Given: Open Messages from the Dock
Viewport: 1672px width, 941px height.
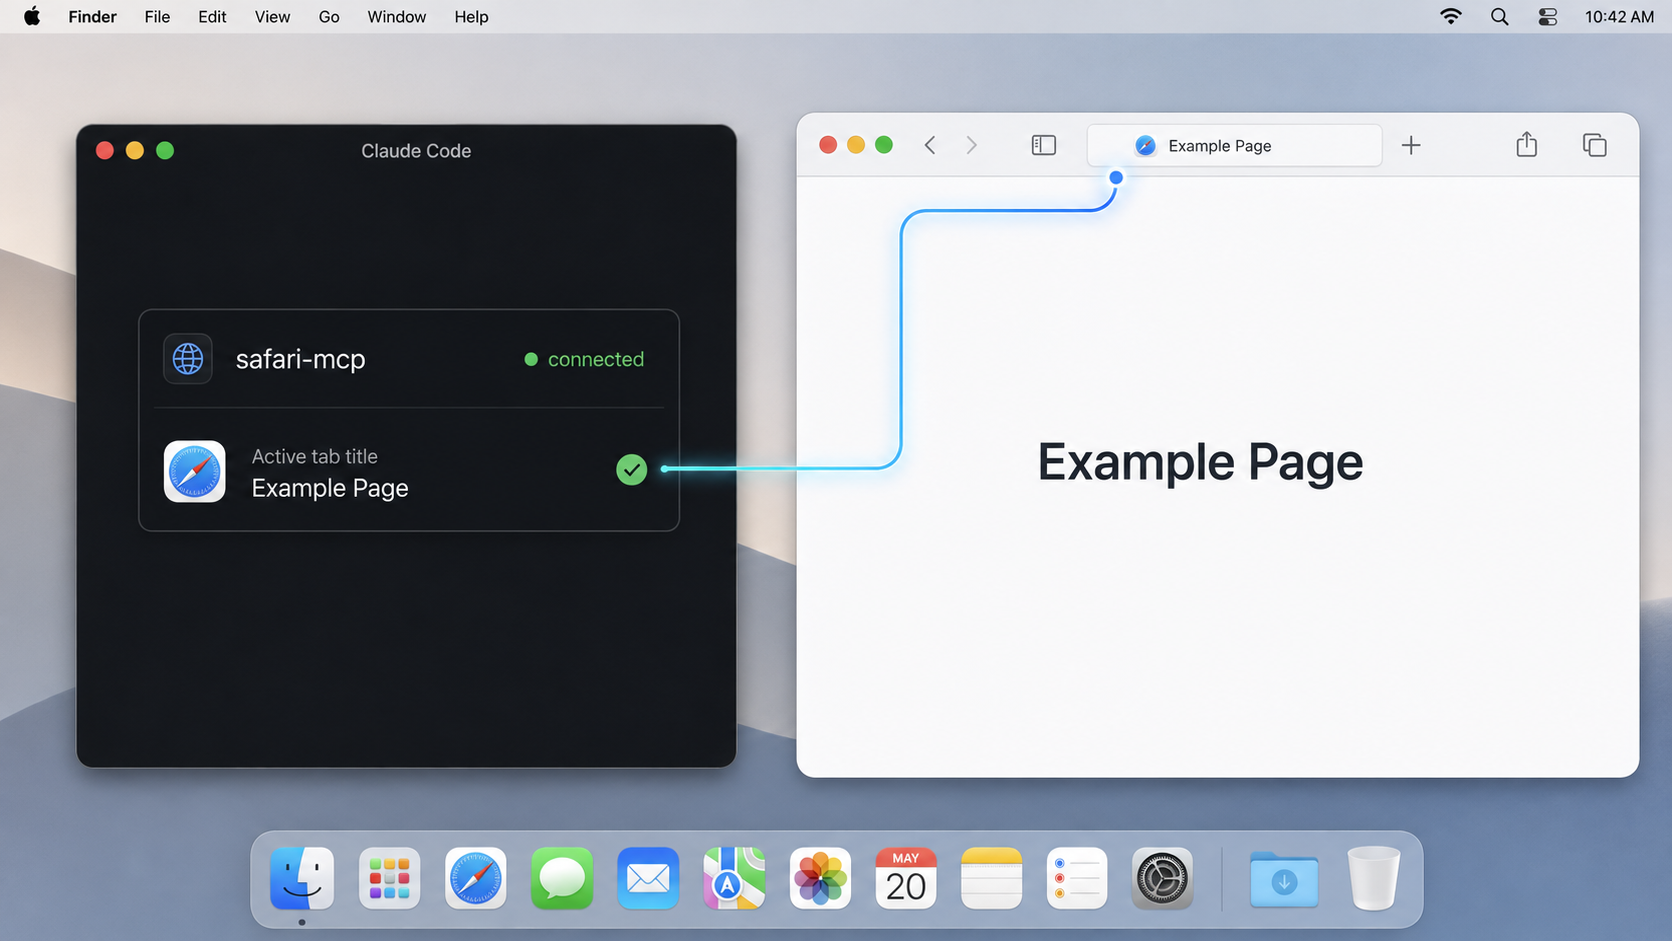Looking at the screenshot, I should tap(562, 879).
